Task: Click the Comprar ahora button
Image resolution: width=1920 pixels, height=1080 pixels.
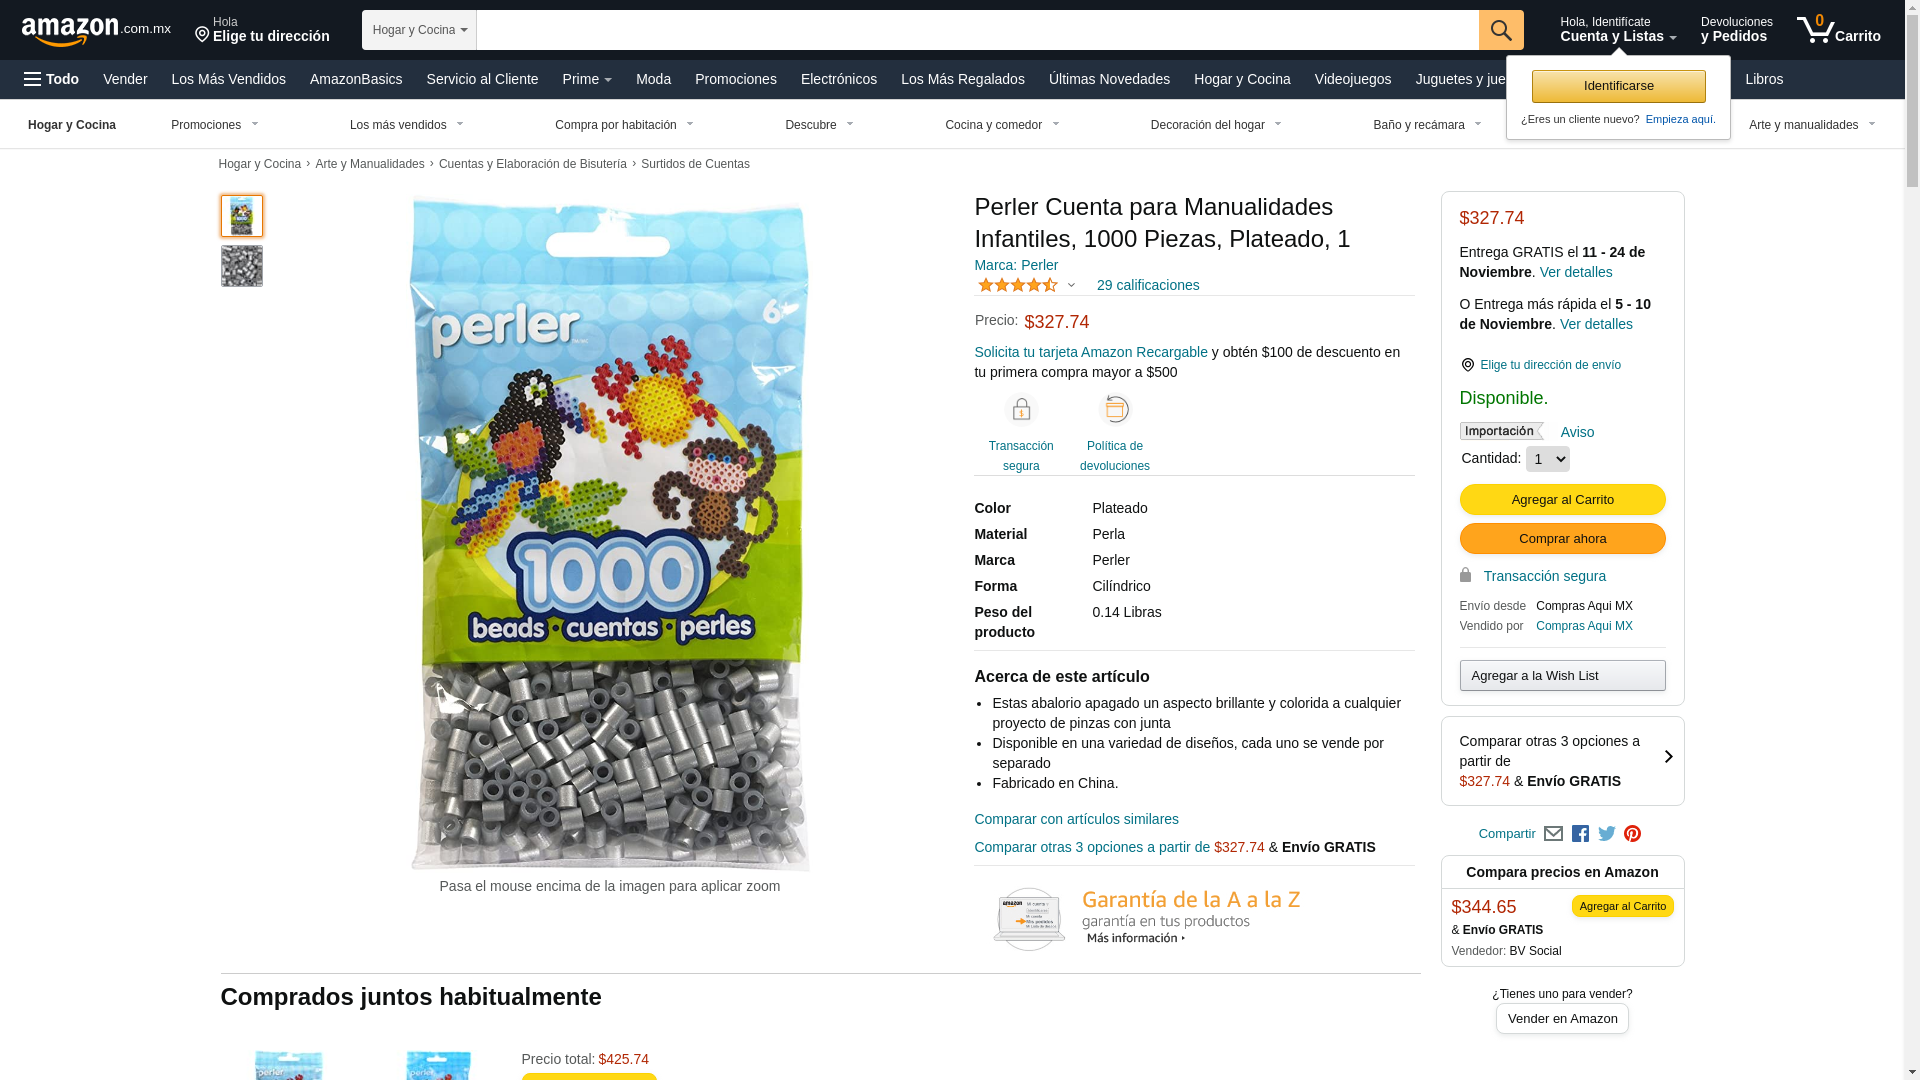Action: pyautogui.click(x=1562, y=539)
